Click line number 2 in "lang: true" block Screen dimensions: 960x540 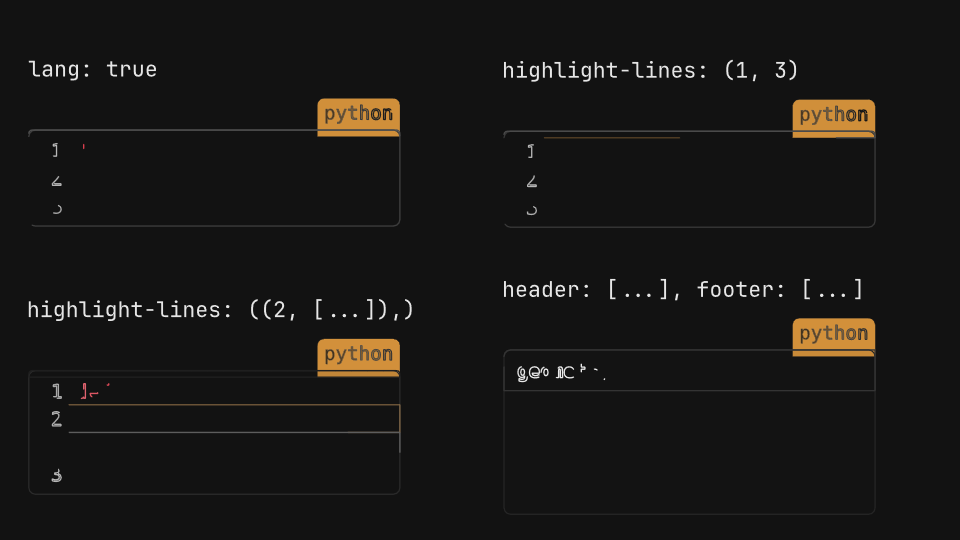click(56, 181)
